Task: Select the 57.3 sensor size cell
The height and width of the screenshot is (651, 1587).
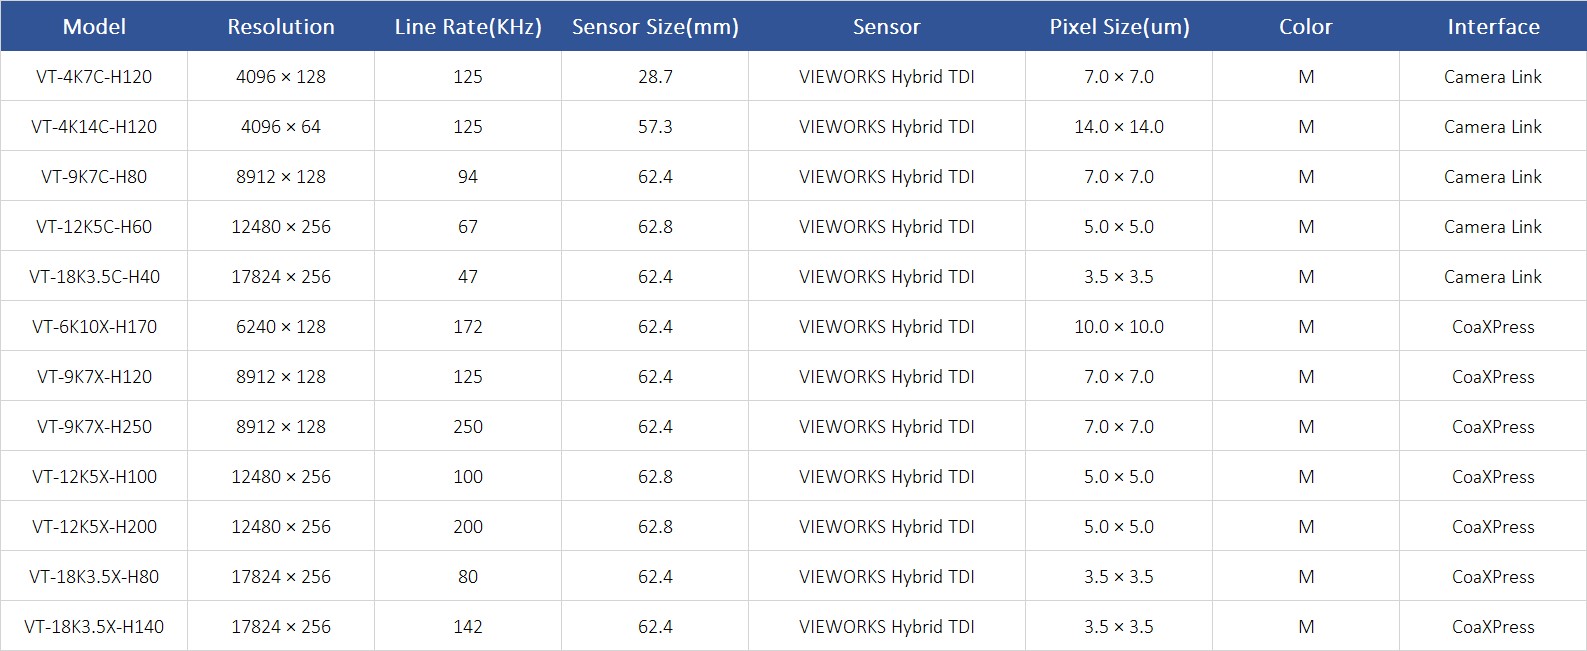Action: click(x=655, y=127)
